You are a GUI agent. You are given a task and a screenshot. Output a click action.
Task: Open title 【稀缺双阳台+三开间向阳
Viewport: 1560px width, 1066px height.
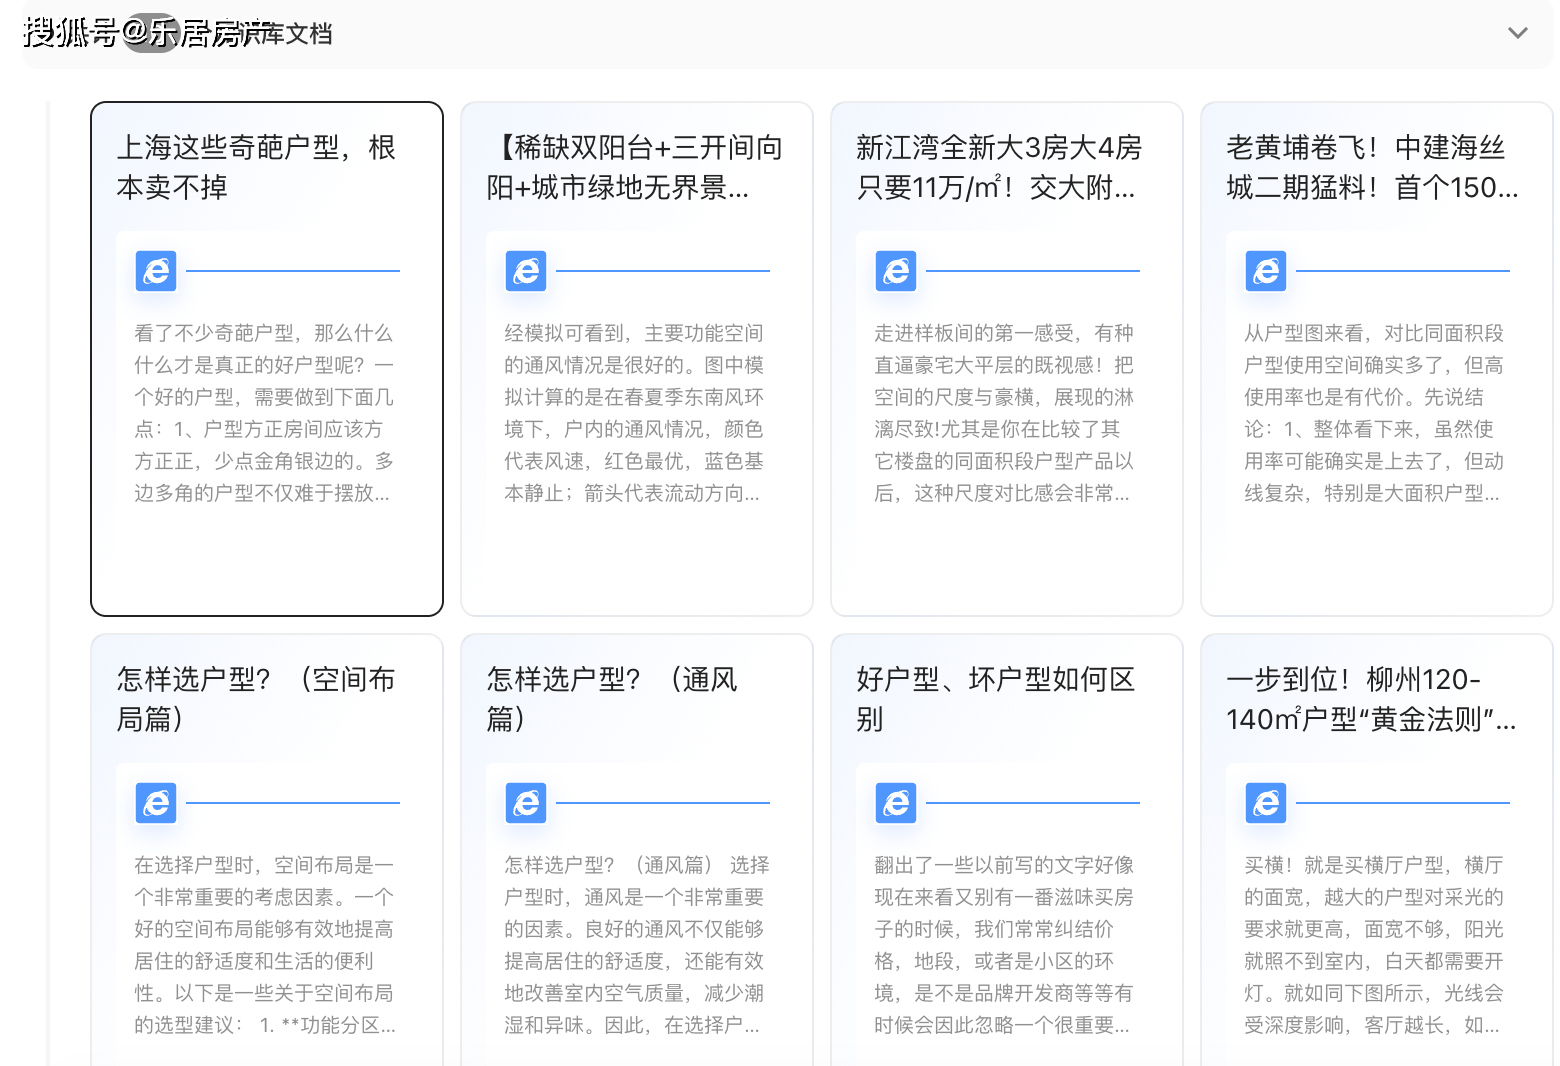[x=634, y=167]
